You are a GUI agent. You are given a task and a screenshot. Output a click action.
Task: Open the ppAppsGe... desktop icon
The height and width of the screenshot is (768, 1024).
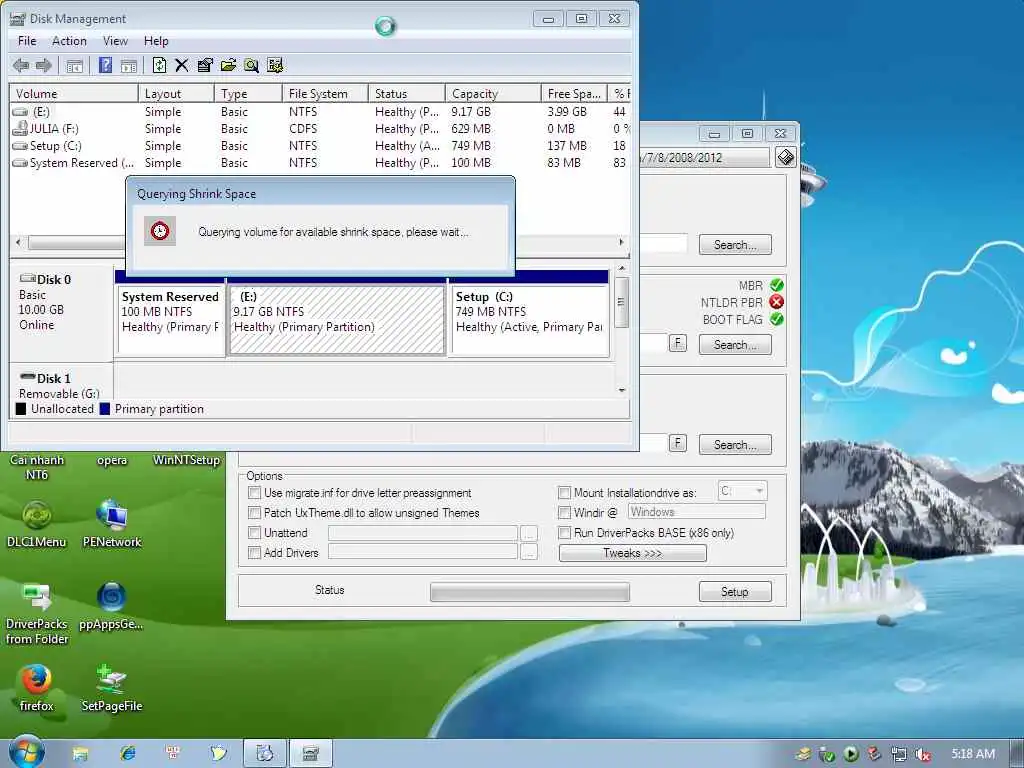pos(111,606)
